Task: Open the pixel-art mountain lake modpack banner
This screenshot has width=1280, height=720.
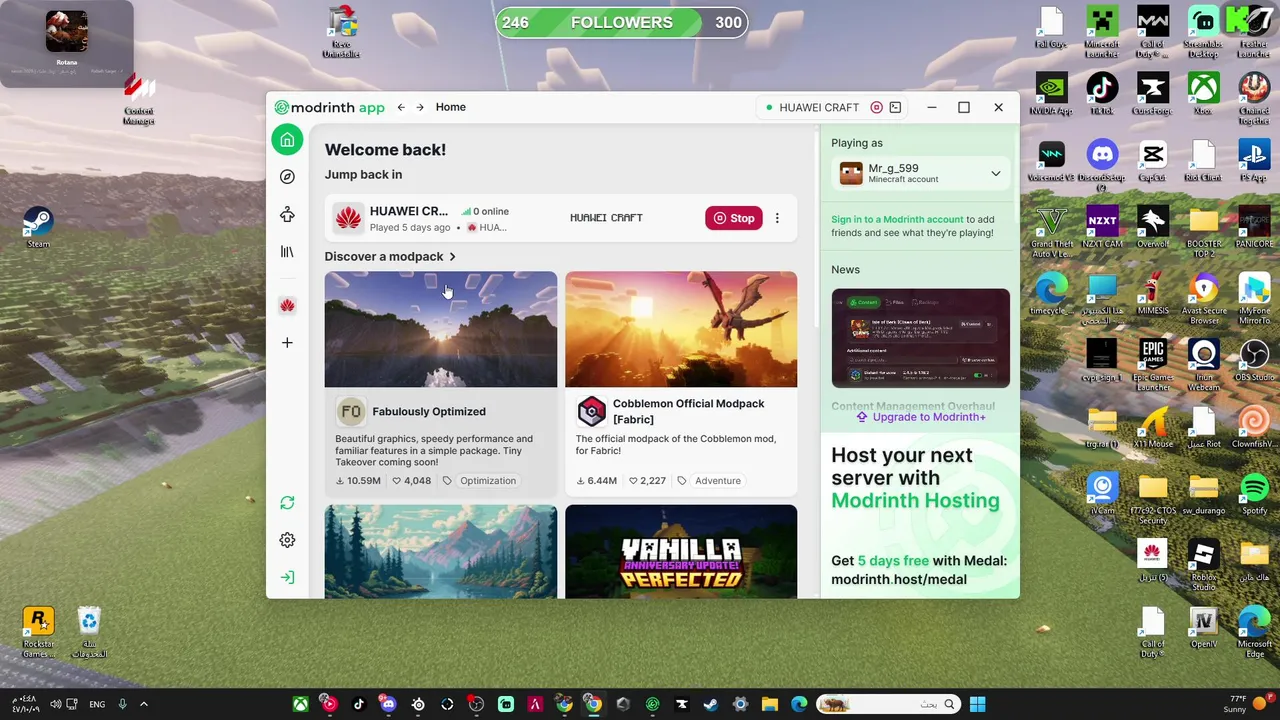Action: click(441, 551)
